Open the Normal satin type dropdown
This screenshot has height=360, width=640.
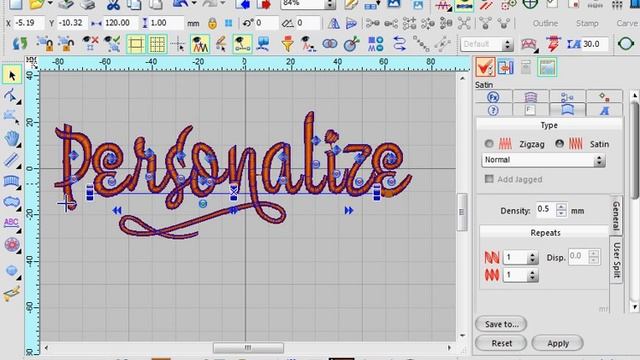(543, 160)
